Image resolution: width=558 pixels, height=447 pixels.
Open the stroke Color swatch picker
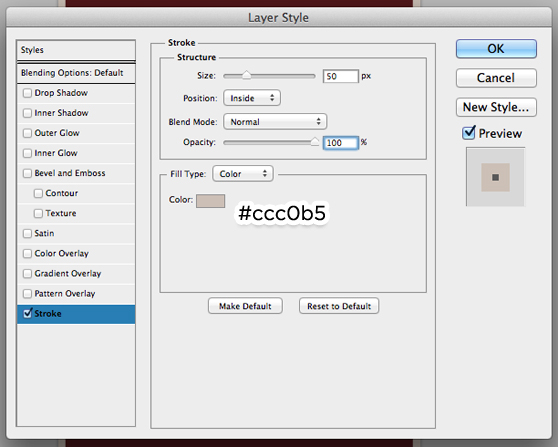click(210, 201)
